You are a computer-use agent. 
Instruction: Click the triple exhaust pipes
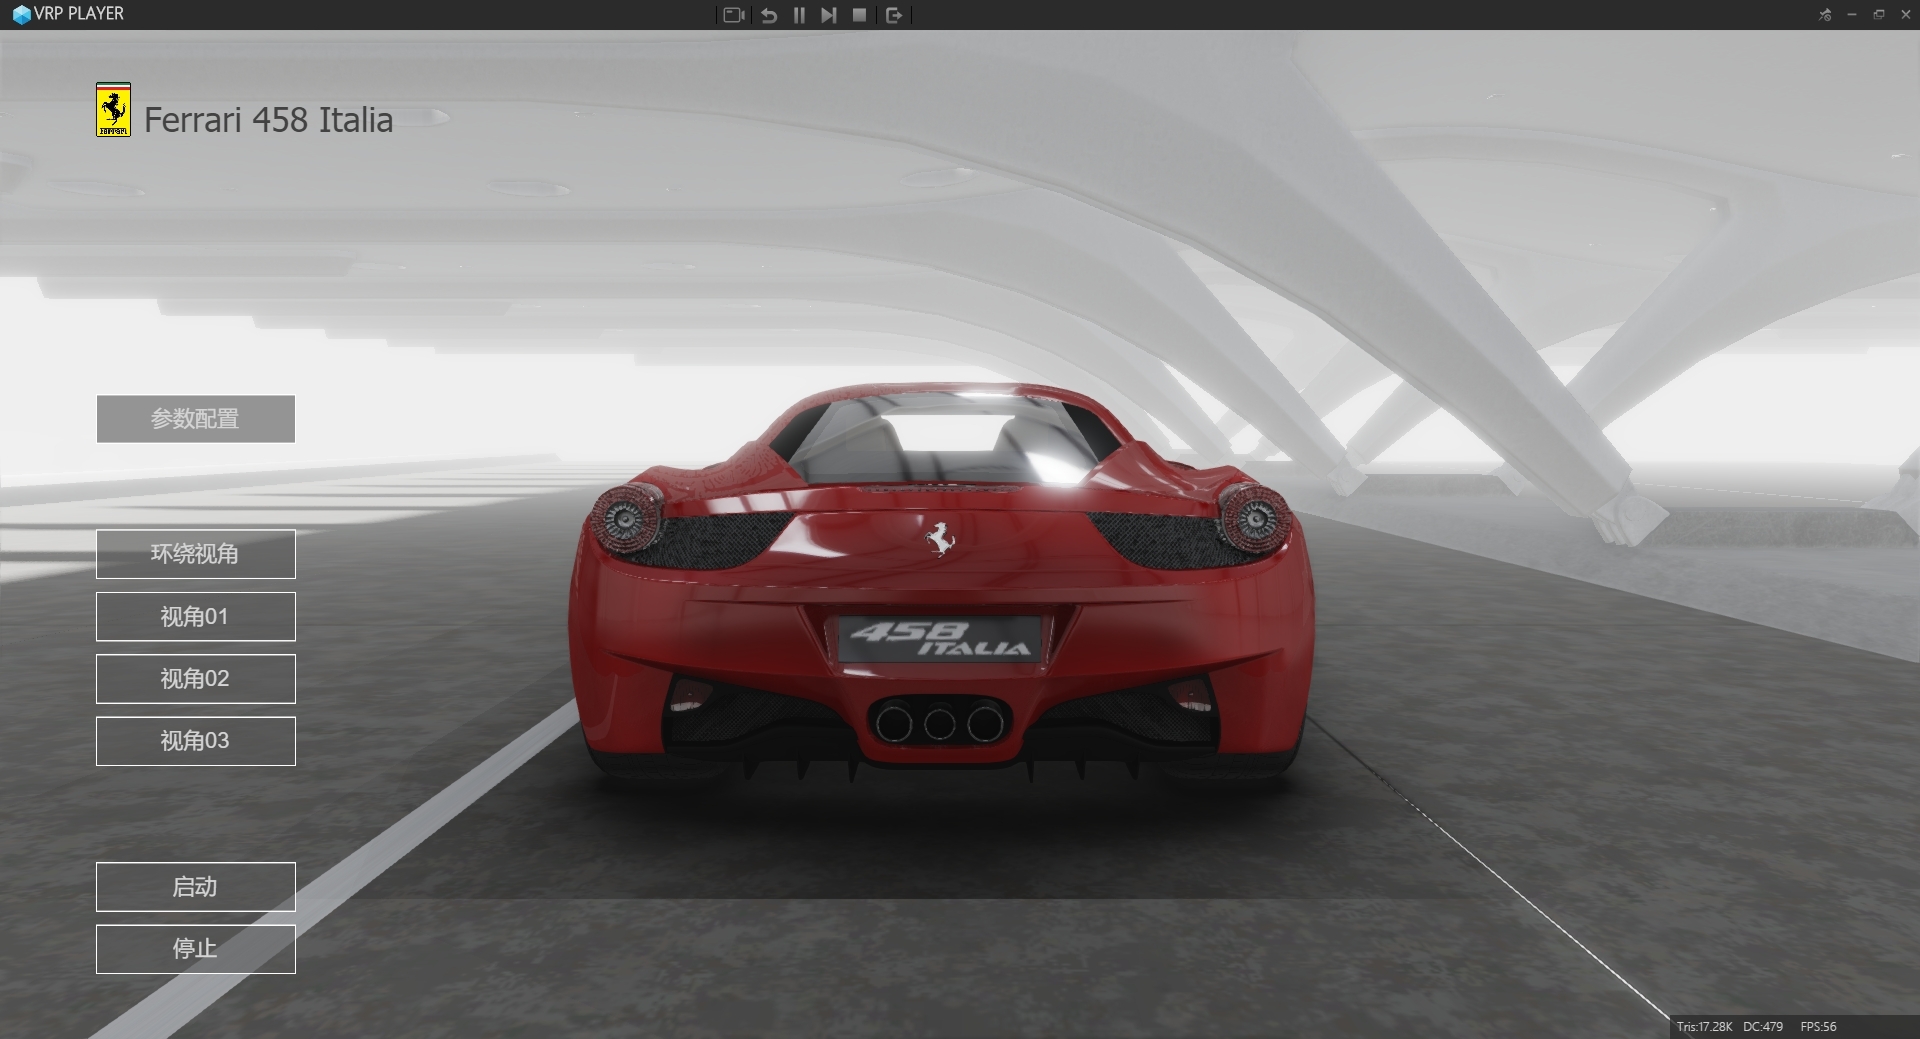939,722
